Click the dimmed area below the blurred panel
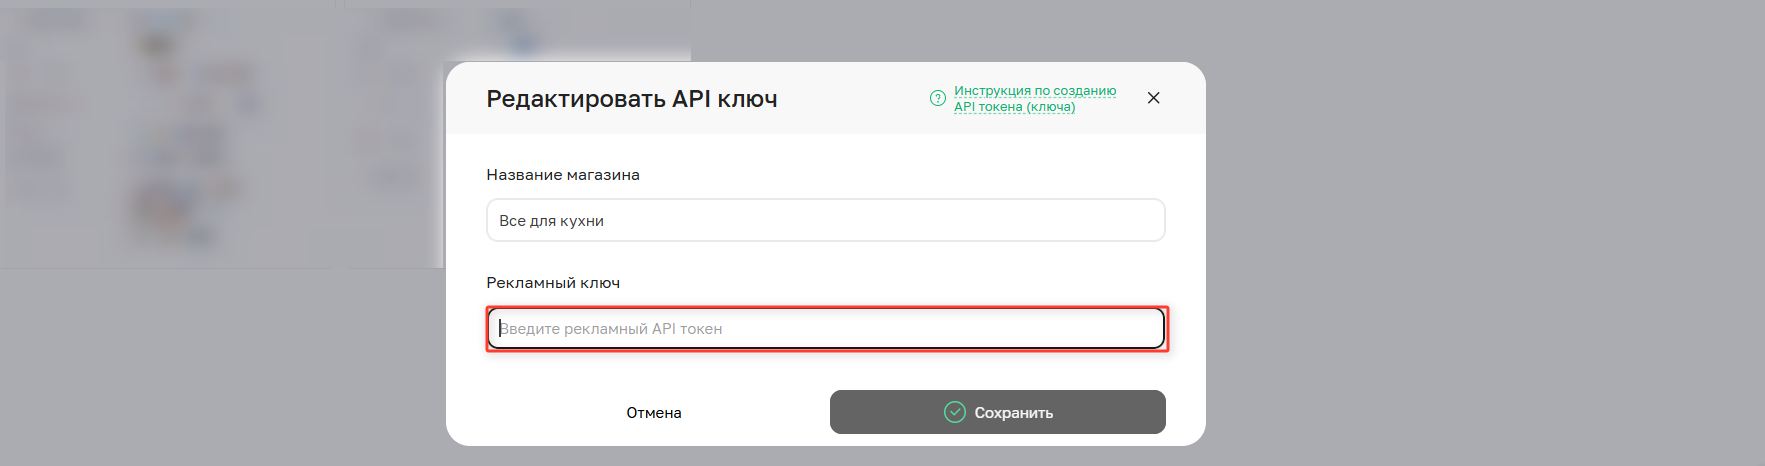The image size is (1765, 466). 220,365
